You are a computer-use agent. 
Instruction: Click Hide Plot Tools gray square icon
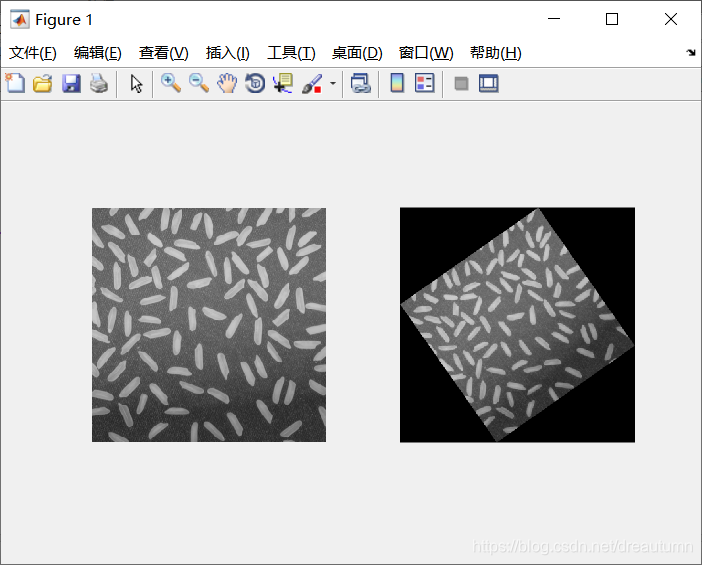(x=461, y=84)
